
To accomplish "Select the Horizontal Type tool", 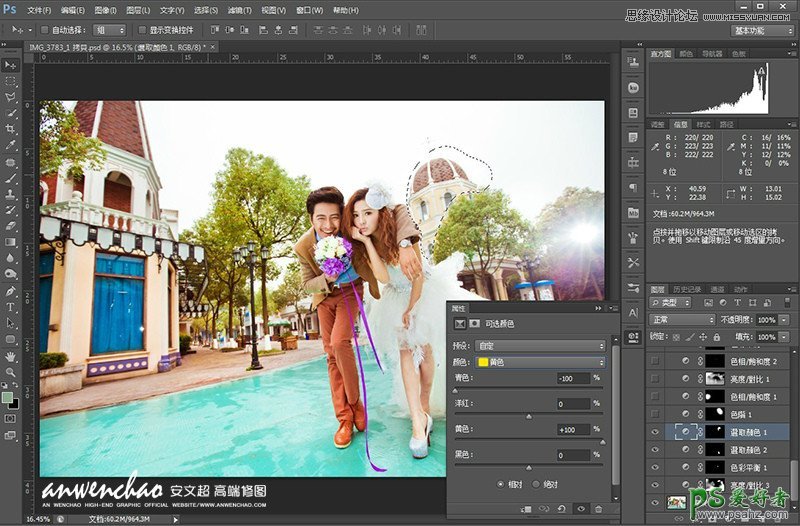I will click(x=11, y=307).
